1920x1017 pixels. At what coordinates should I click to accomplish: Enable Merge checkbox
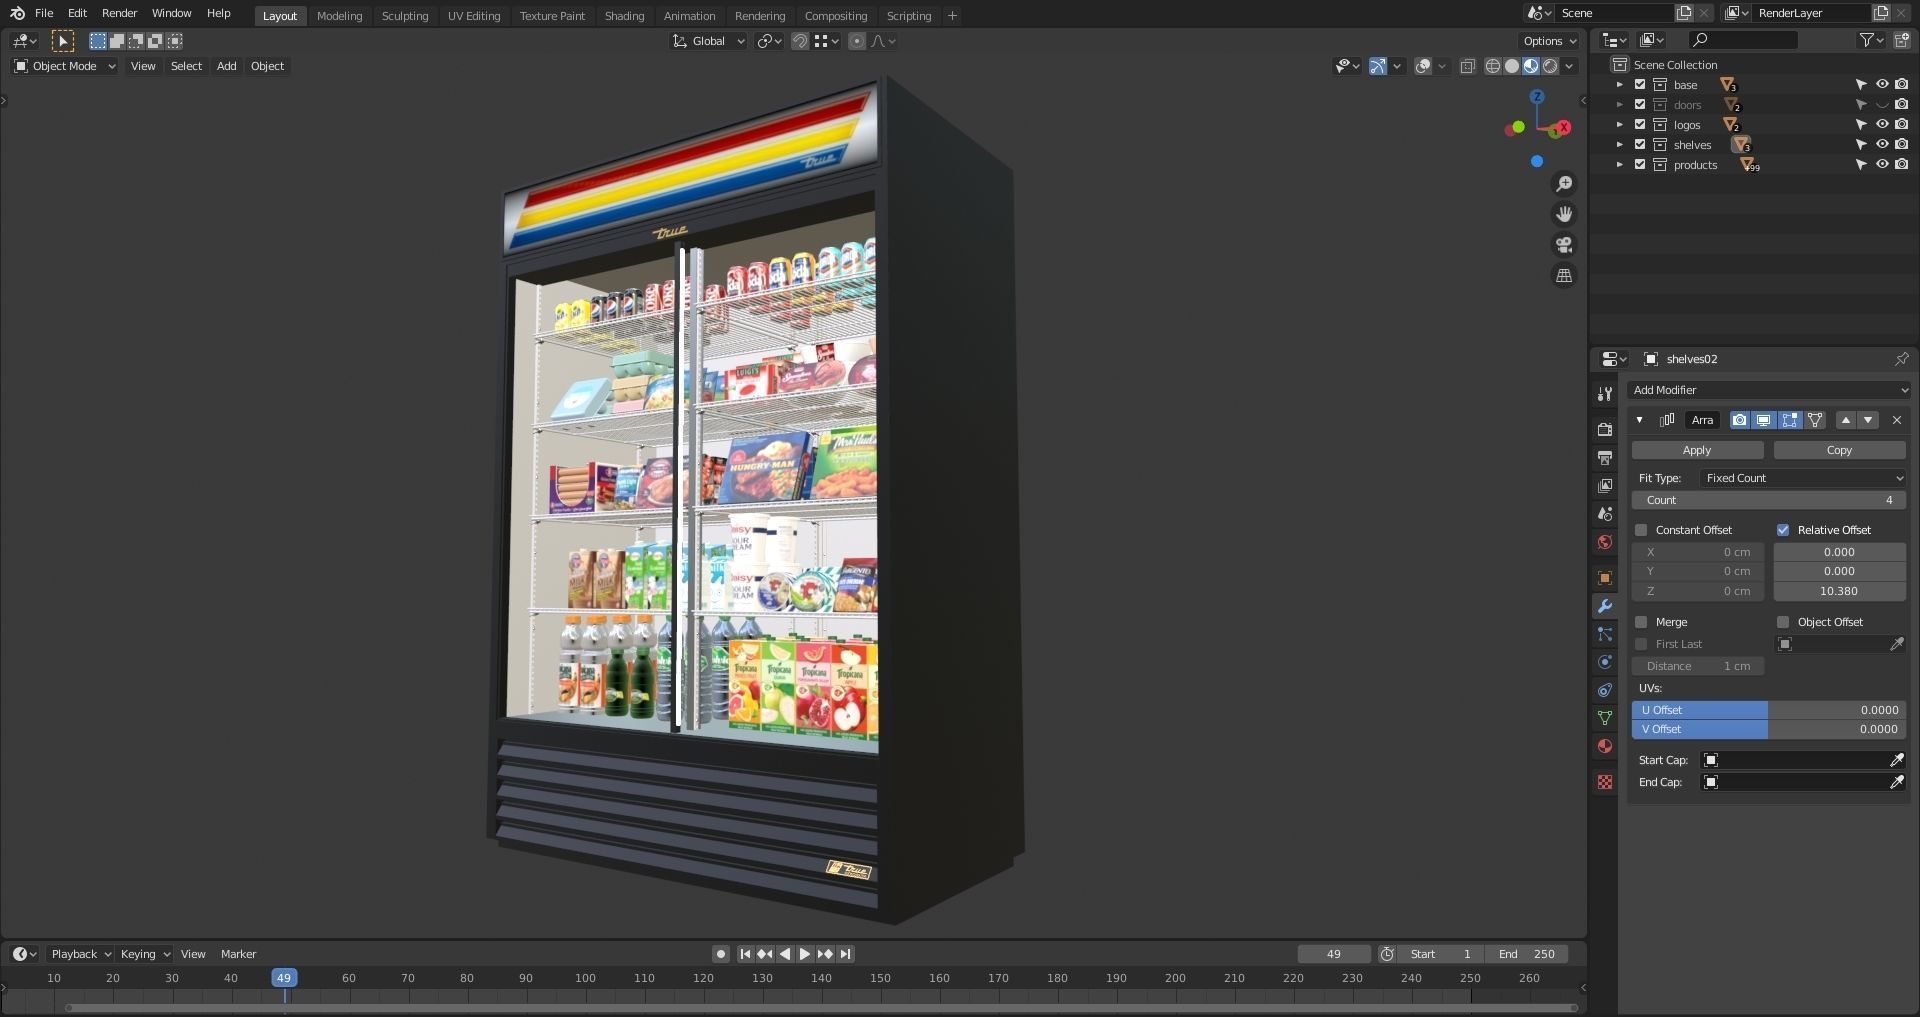coord(1641,622)
